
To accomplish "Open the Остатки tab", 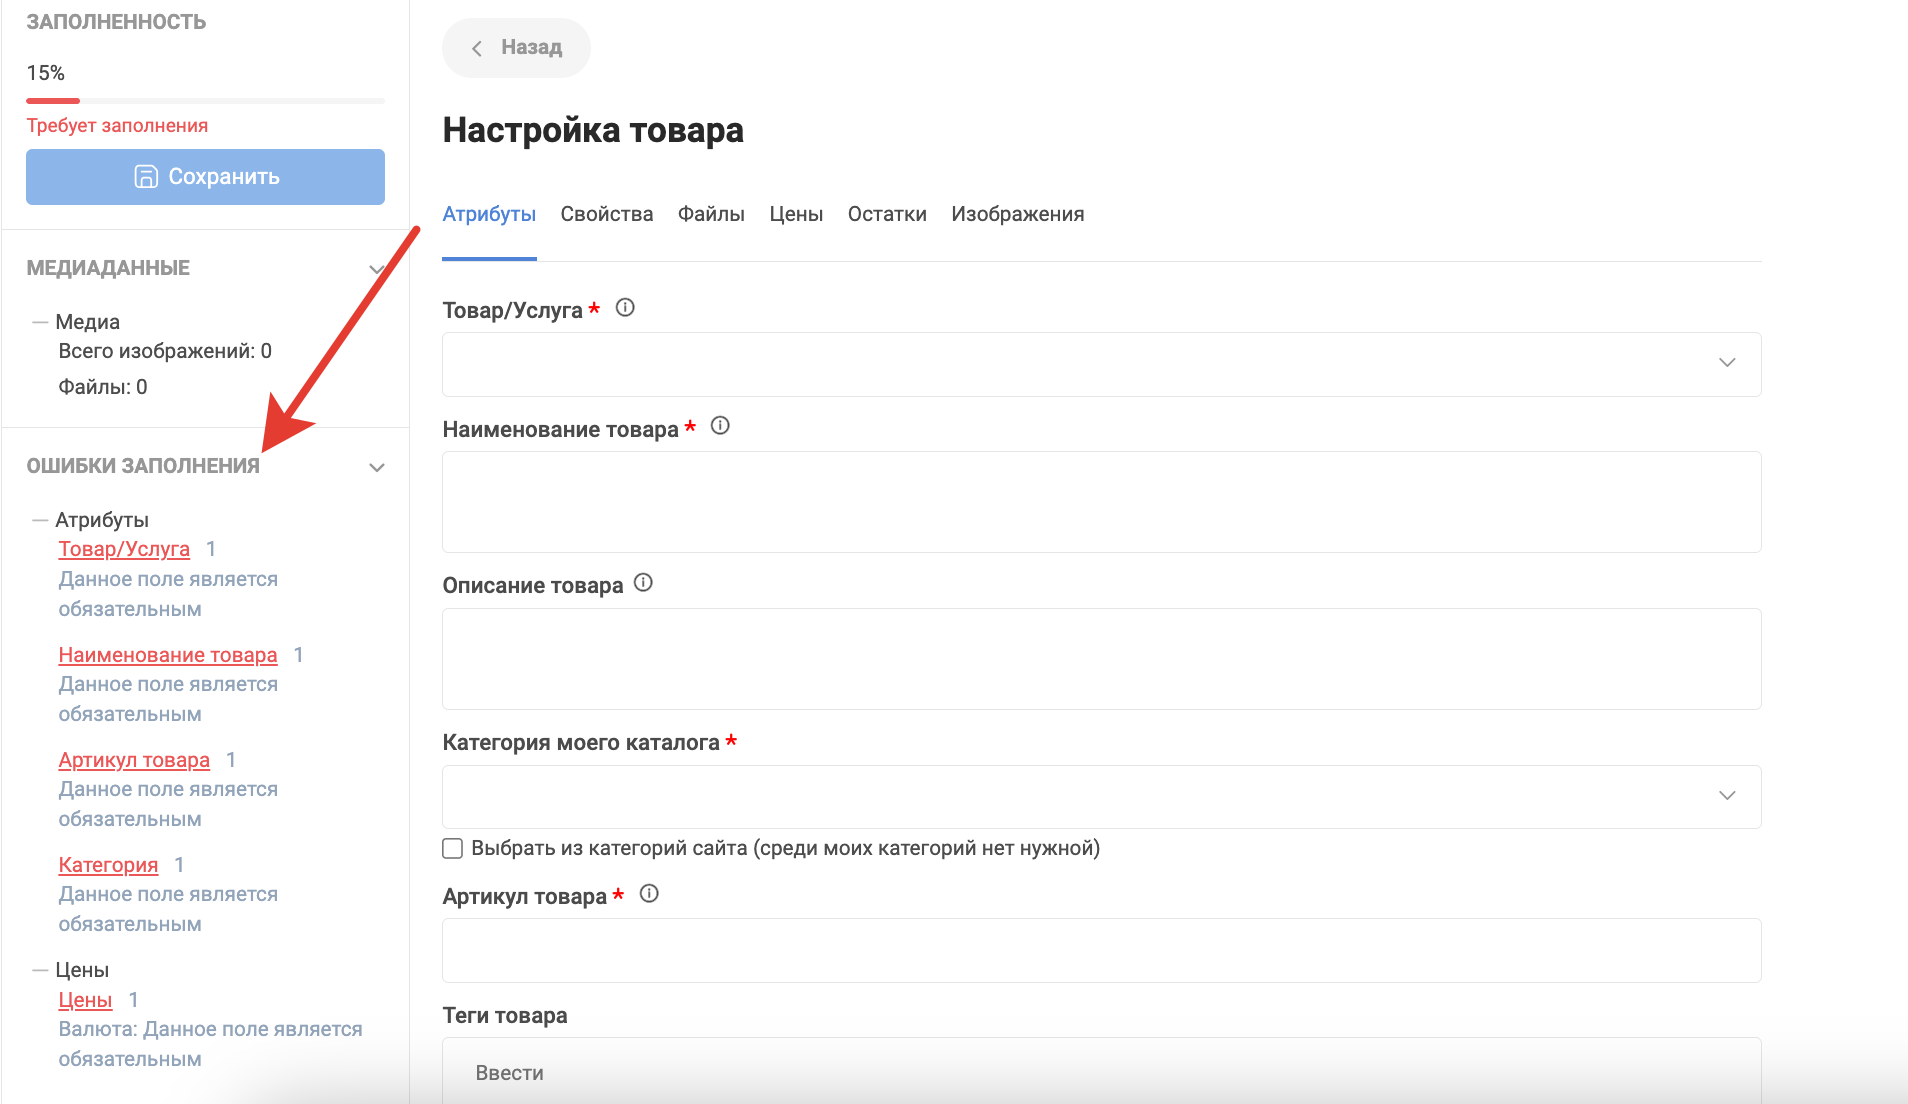I will 886,214.
